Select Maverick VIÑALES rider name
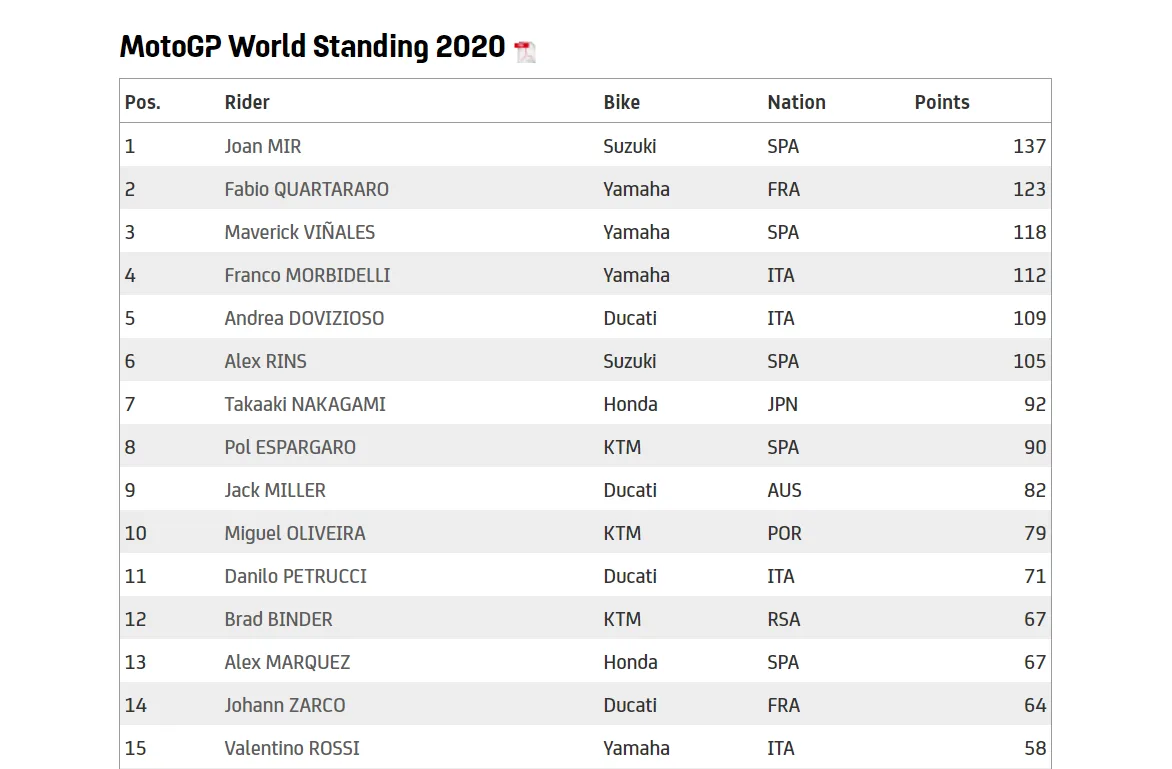 (300, 232)
